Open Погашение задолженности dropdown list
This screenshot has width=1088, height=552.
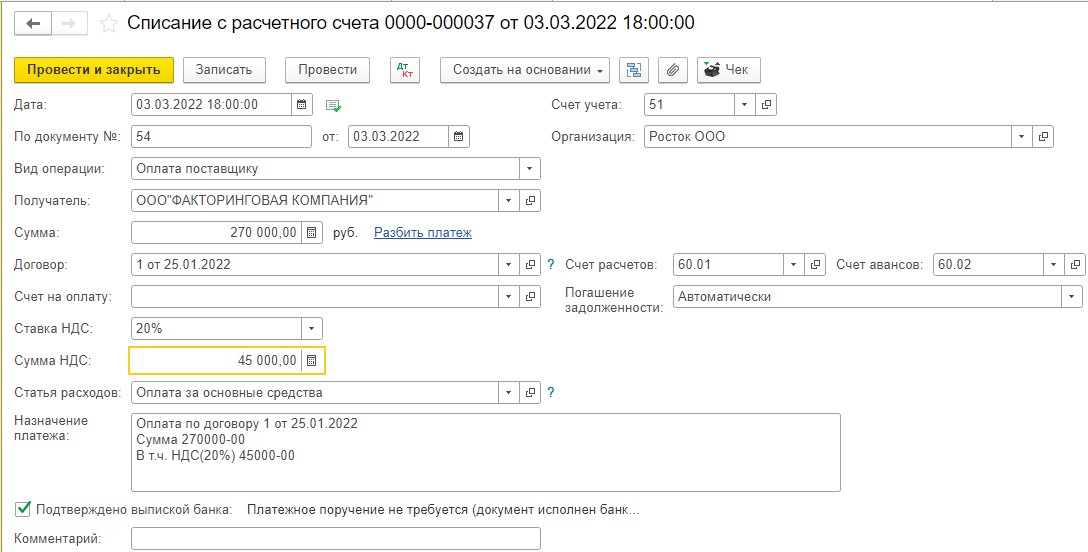tap(1071, 297)
